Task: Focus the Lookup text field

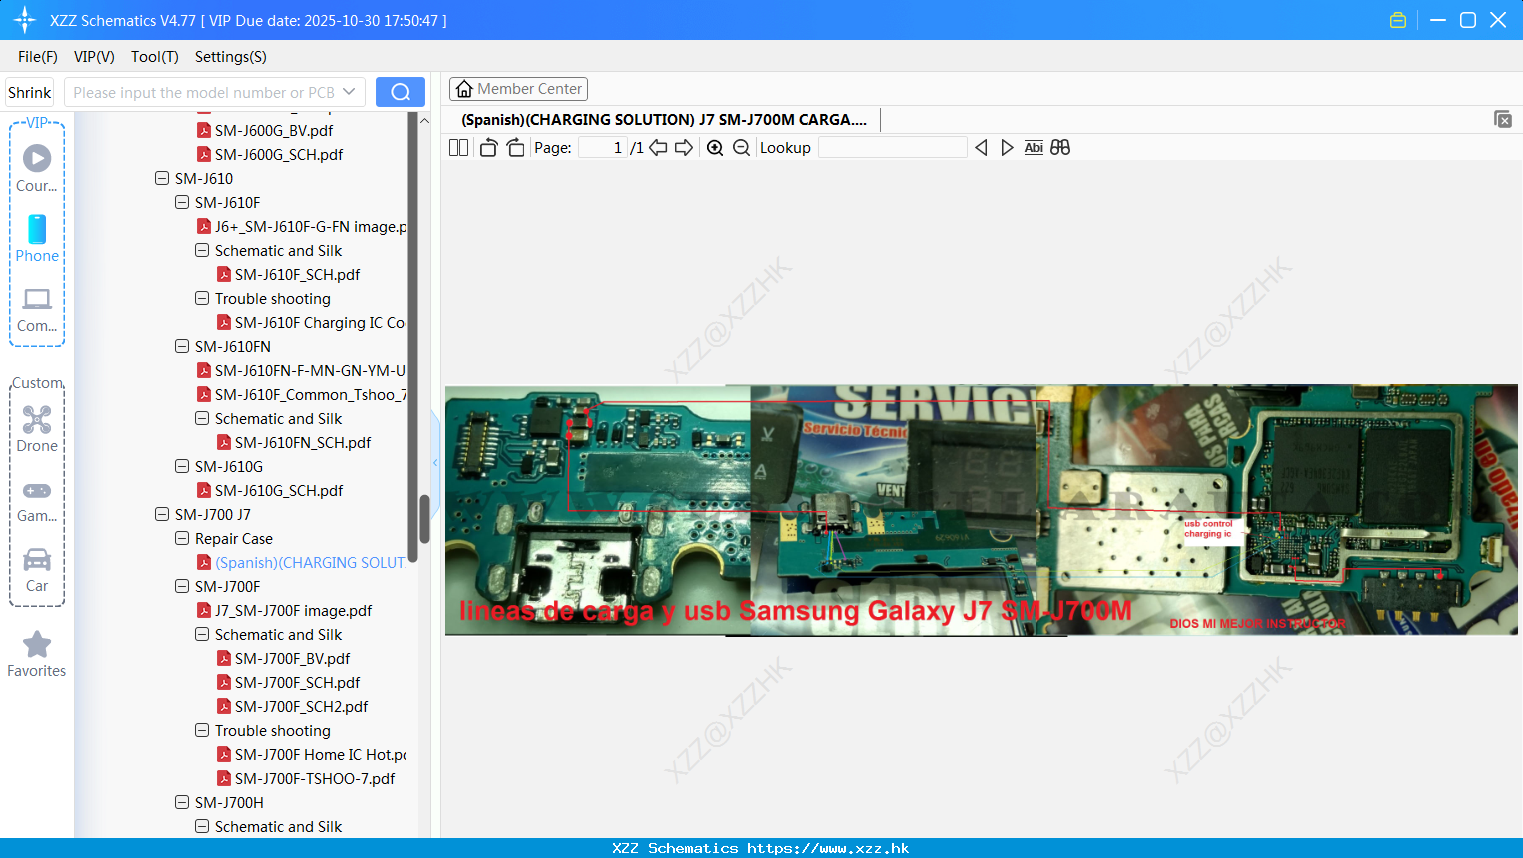Action: pos(893,147)
